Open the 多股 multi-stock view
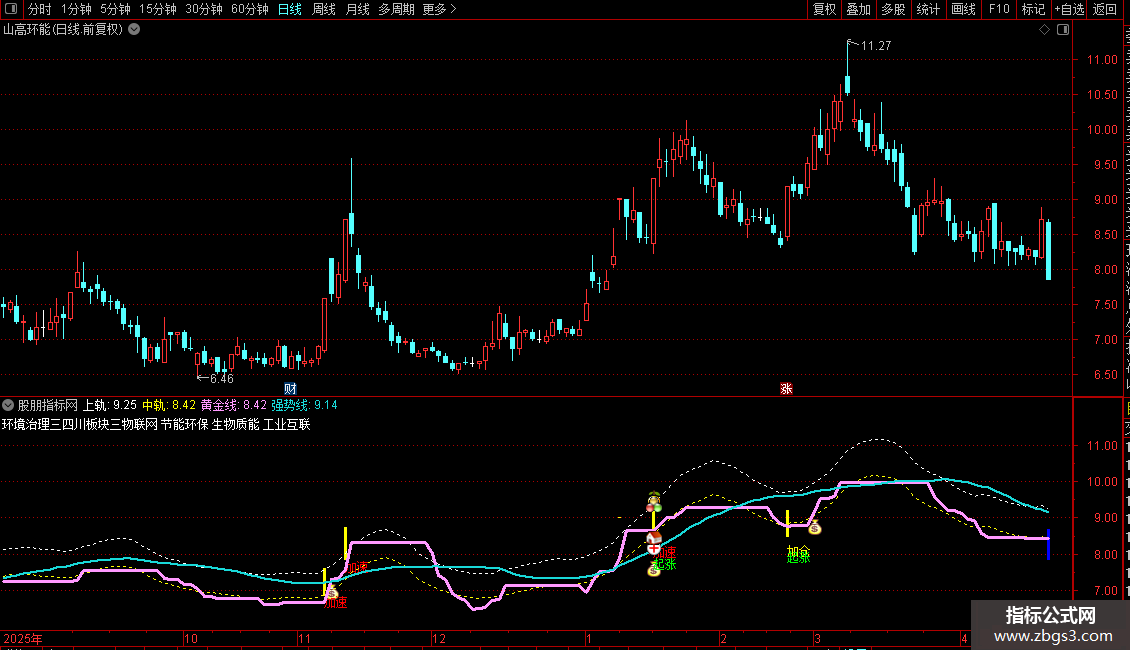 [x=893, y=9]
